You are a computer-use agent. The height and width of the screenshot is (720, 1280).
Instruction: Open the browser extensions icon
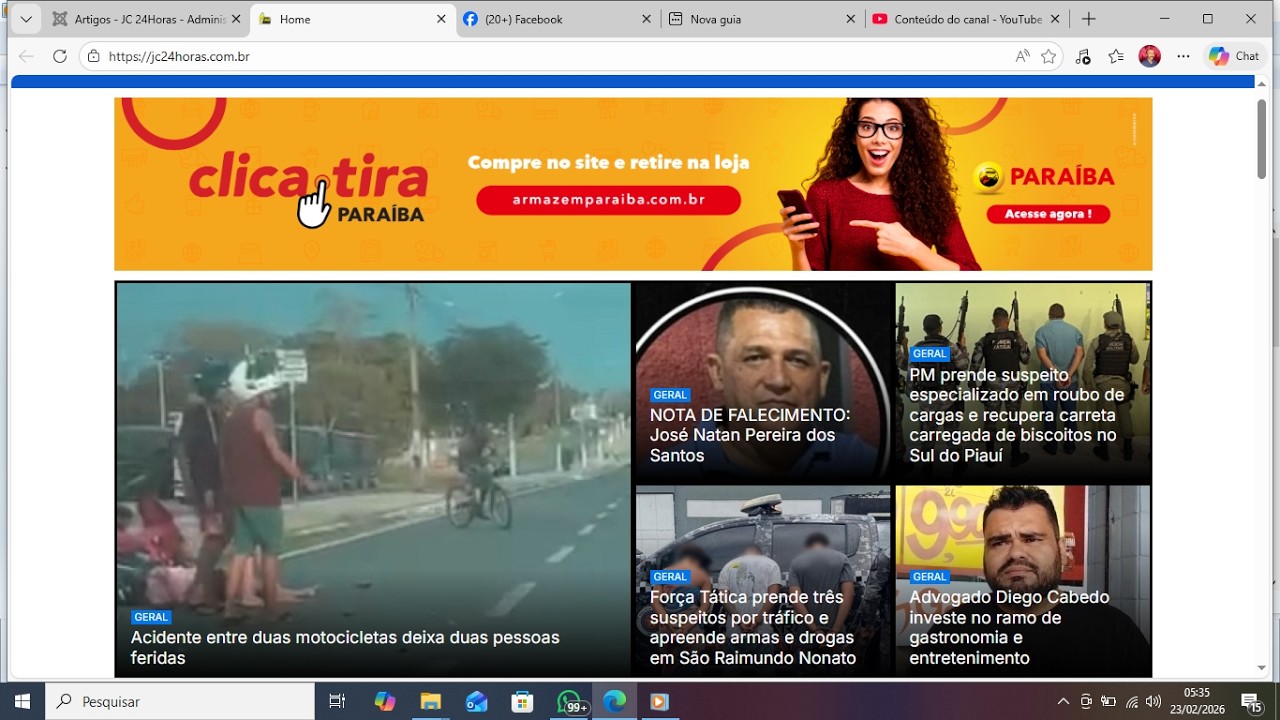(1083, 57)
